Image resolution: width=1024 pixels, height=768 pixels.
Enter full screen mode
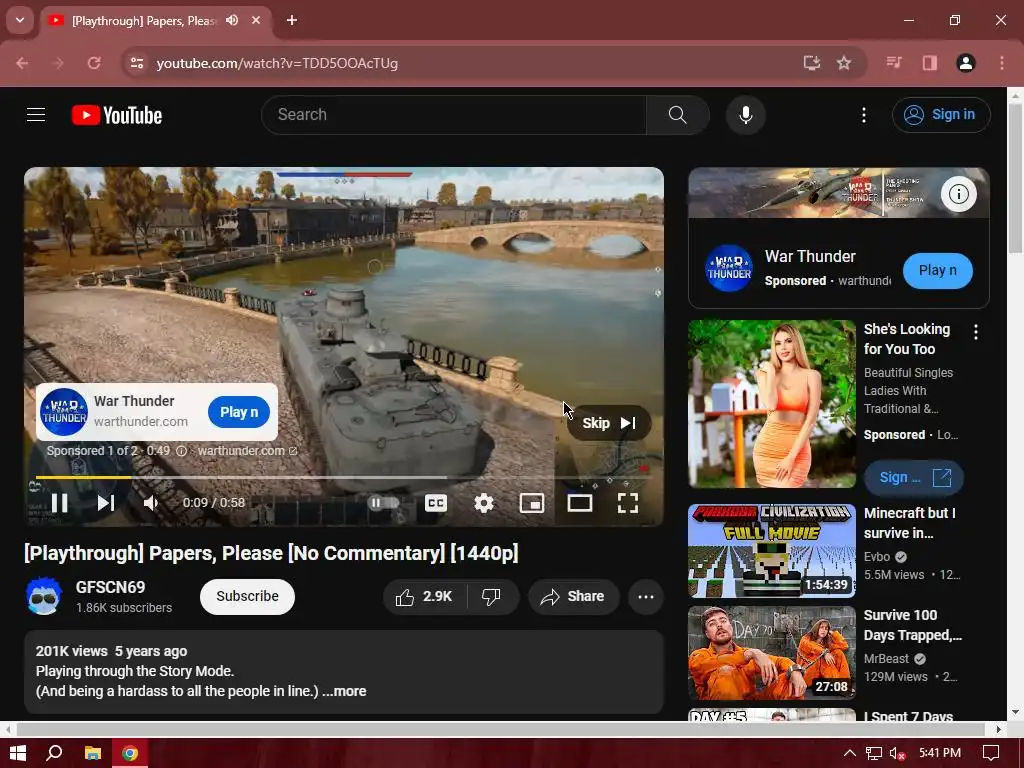pyautogui.click(x=628, y=503)
